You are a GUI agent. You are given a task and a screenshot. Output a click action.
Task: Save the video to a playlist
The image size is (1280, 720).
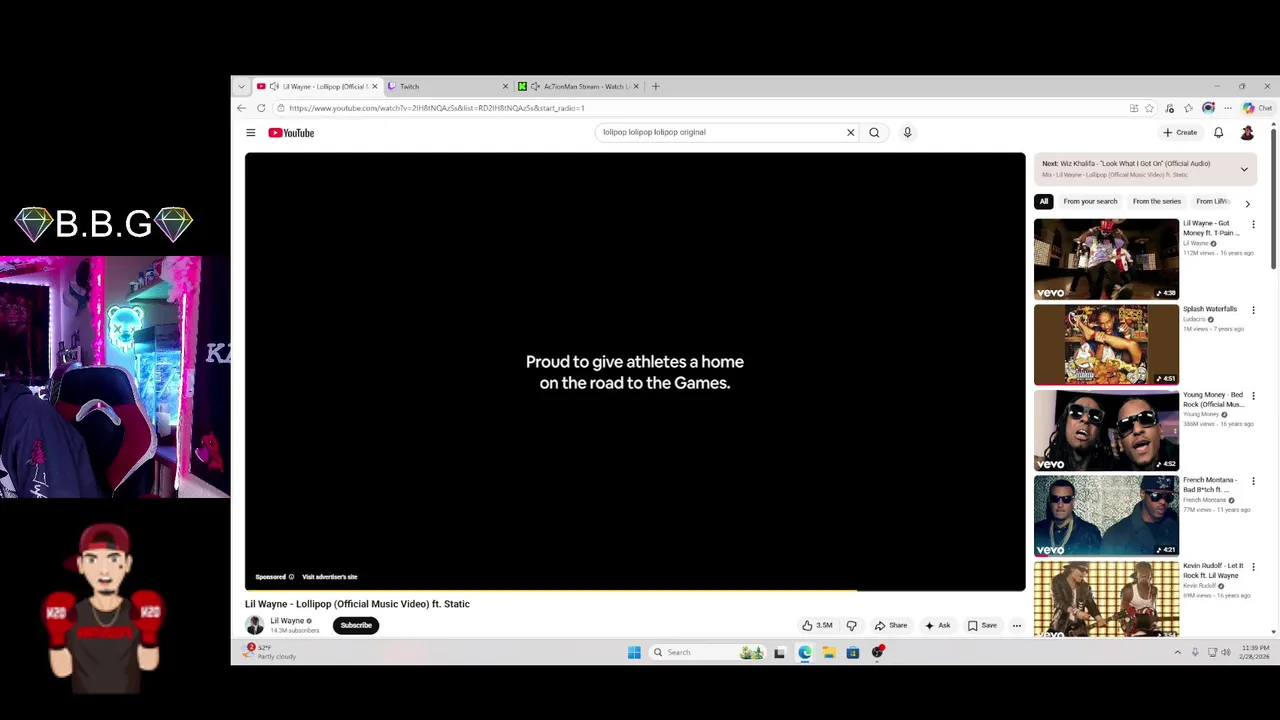[x=982, y=625]
